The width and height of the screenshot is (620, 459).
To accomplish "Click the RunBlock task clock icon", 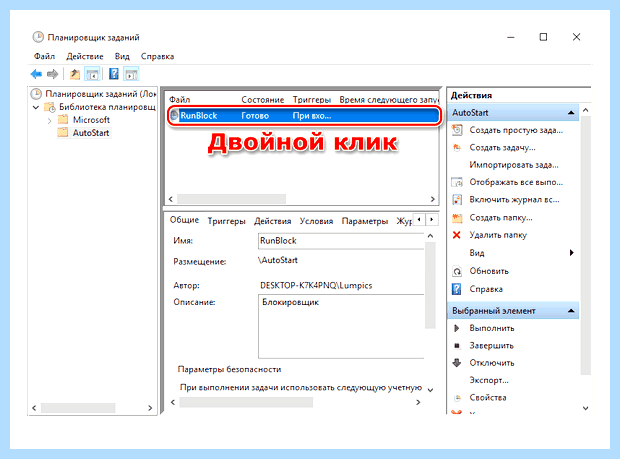I will click(x=174, y=115).
